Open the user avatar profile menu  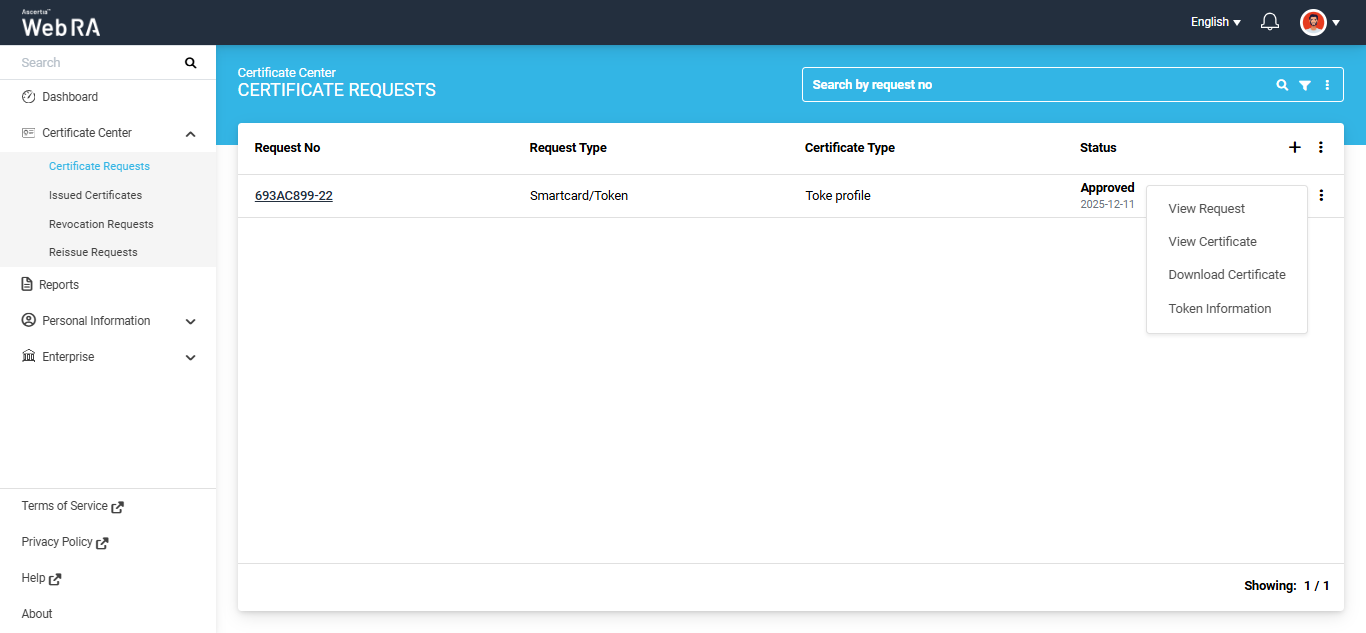pyautogui.click(x=1319, y=22)
